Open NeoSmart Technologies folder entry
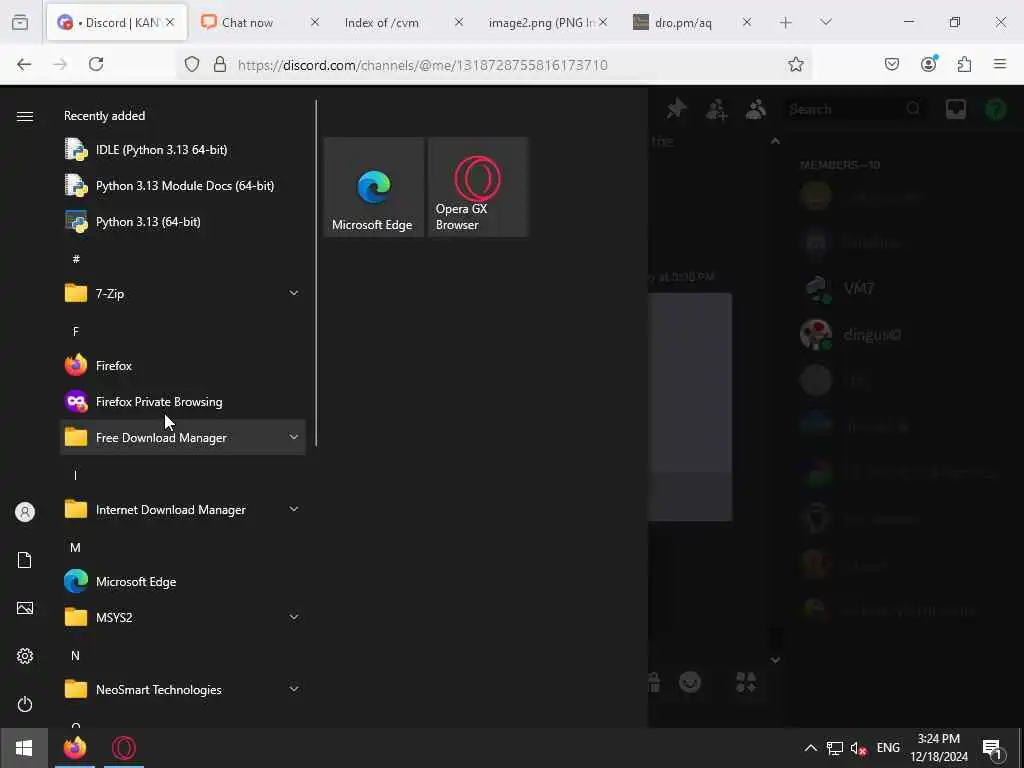 pos(182,689)
